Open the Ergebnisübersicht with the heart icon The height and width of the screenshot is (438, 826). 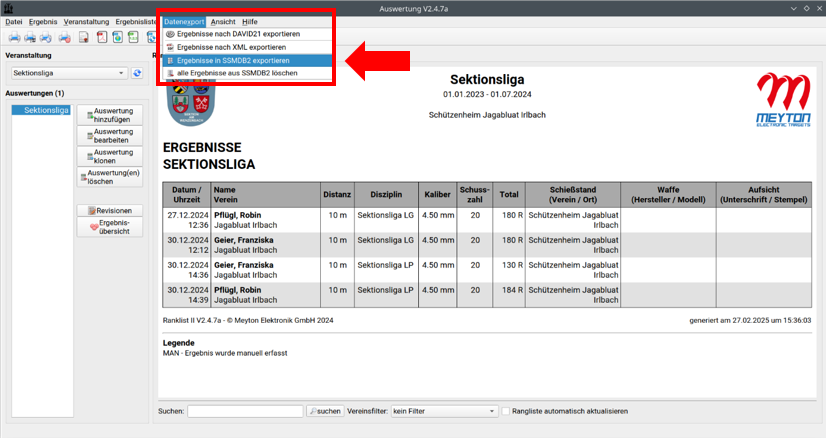click(x=110, y=228)
